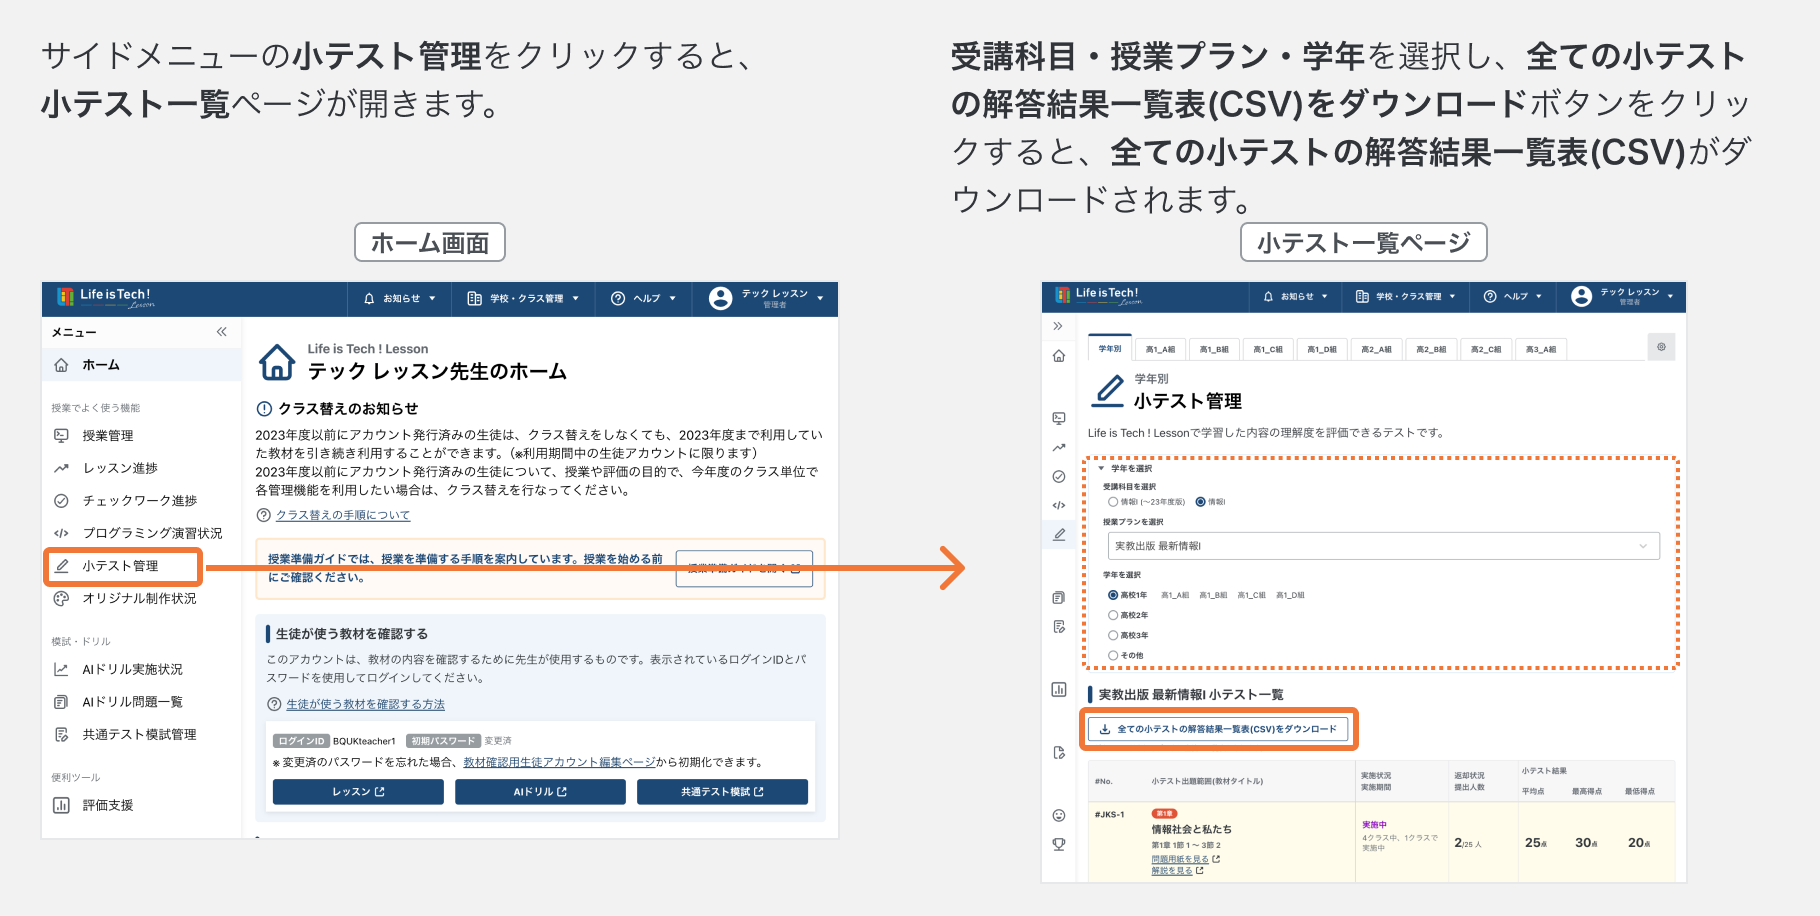Open 学校・クラス管理 dropdown in home screen header
This screenshot has height=916, width=1820.
[523, 298]
